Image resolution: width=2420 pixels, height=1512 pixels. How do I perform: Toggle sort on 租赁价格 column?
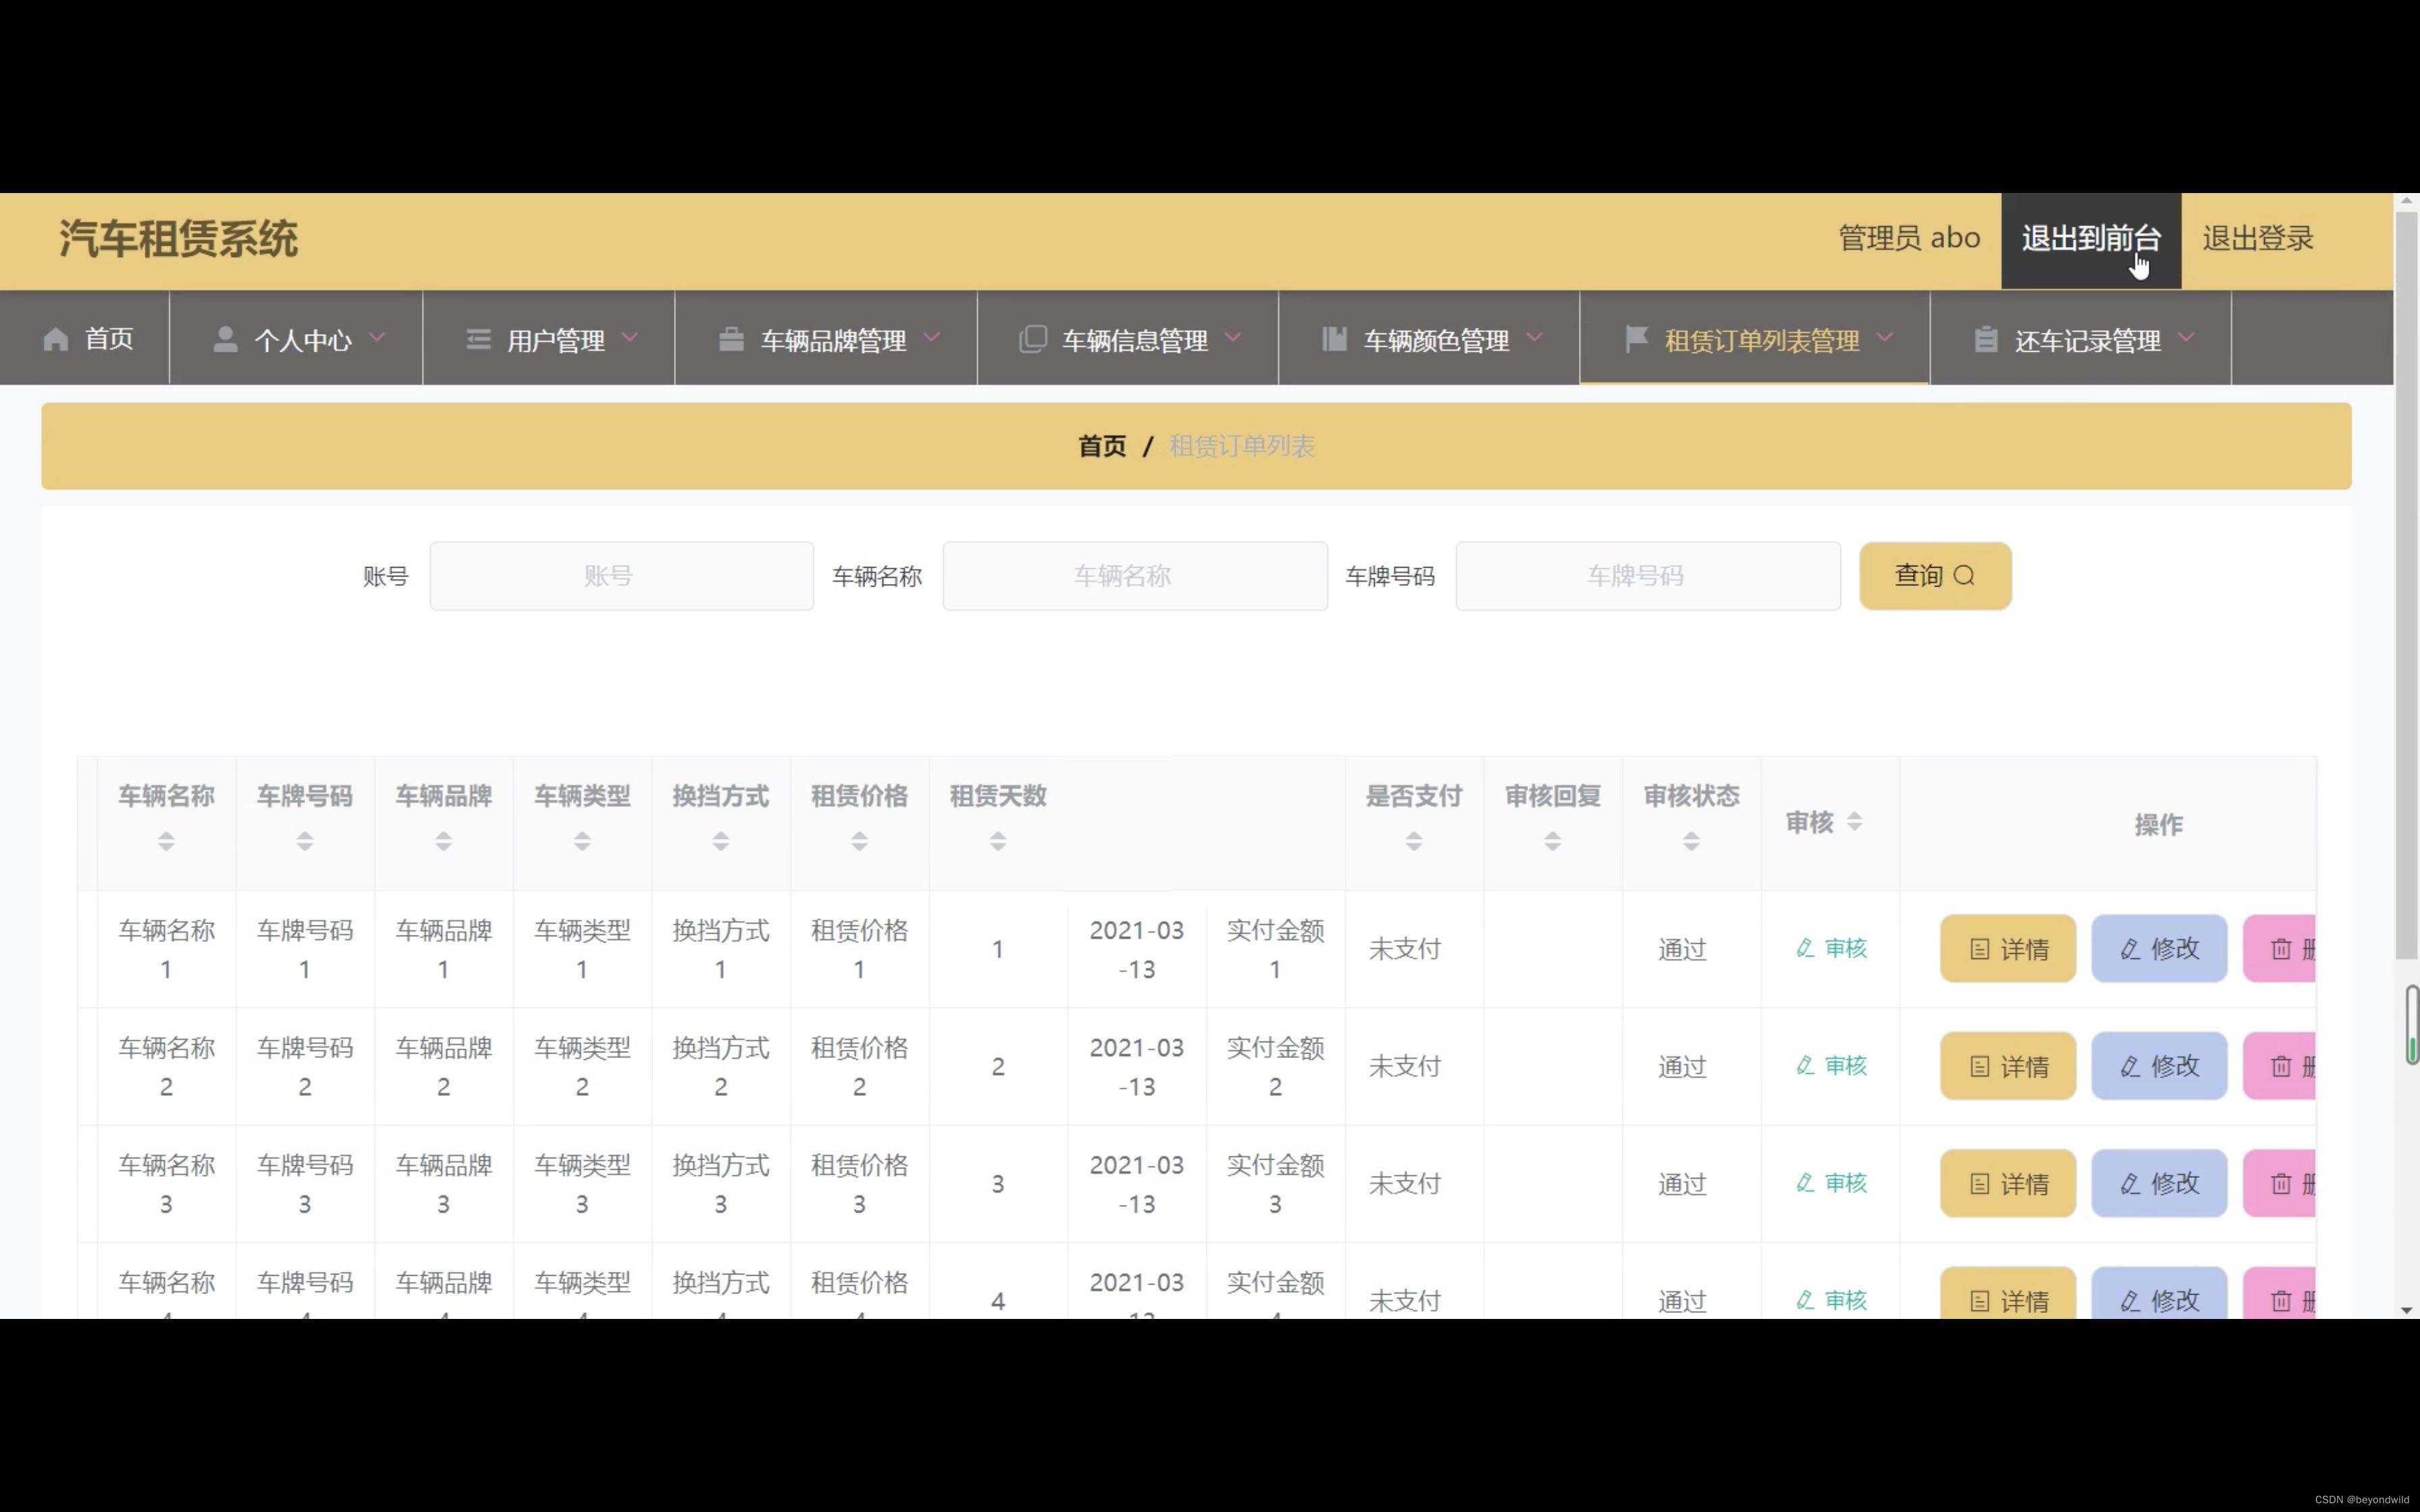coord(859,841)
